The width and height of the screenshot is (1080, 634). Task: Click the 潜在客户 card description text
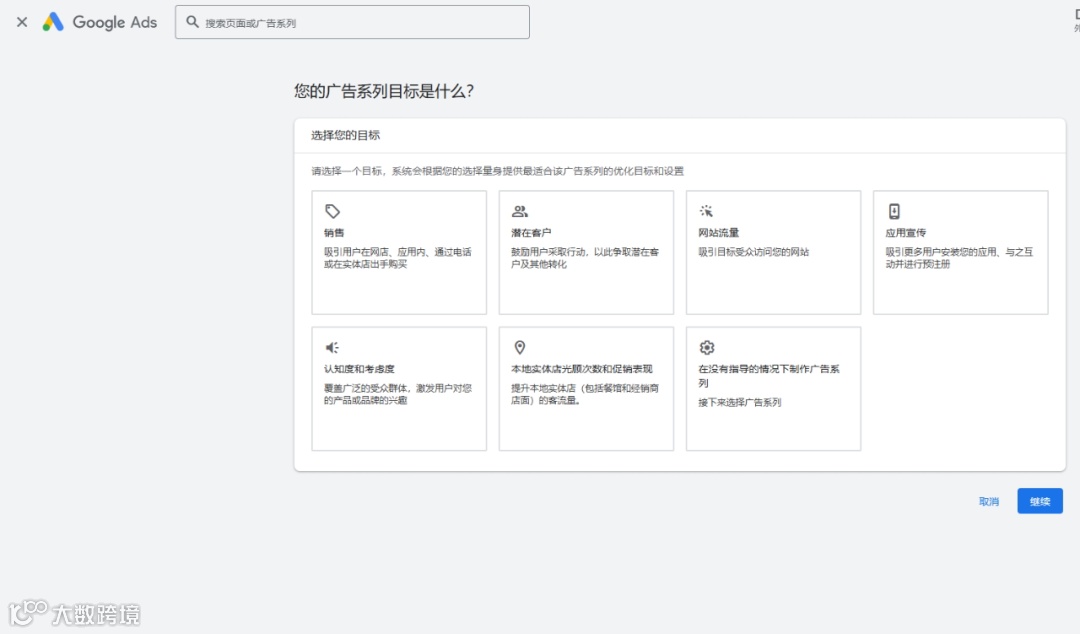point(585,258)
